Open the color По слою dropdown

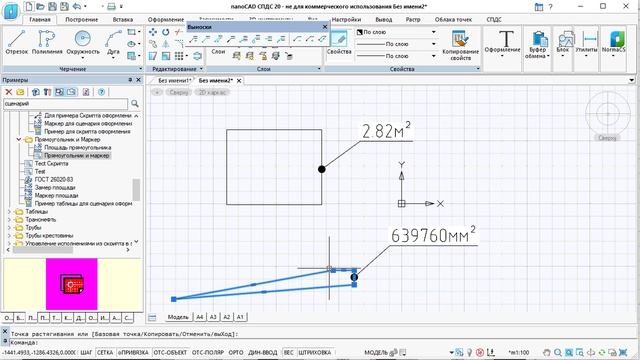coord(433,32)
